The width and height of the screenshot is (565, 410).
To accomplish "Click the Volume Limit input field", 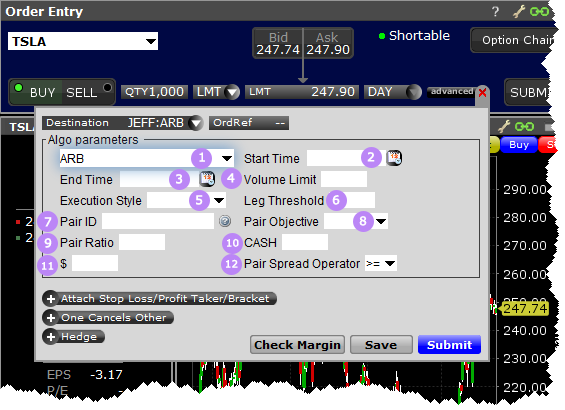I will 344,179.
